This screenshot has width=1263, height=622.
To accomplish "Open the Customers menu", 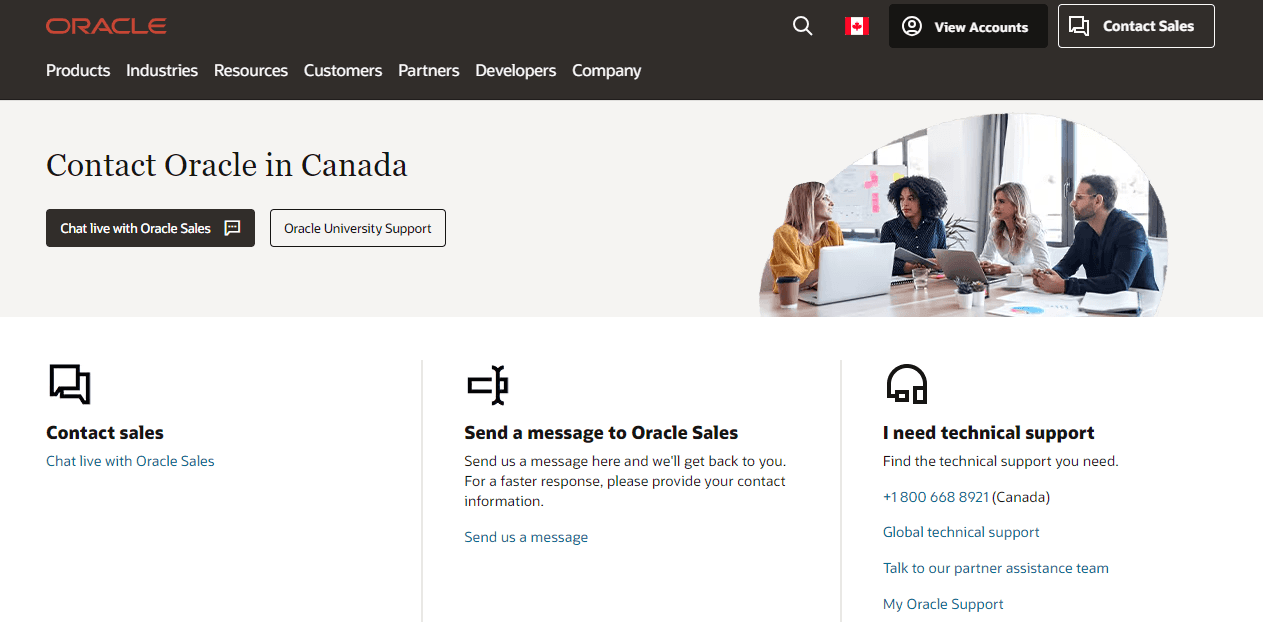I will [x=343, y=70].
